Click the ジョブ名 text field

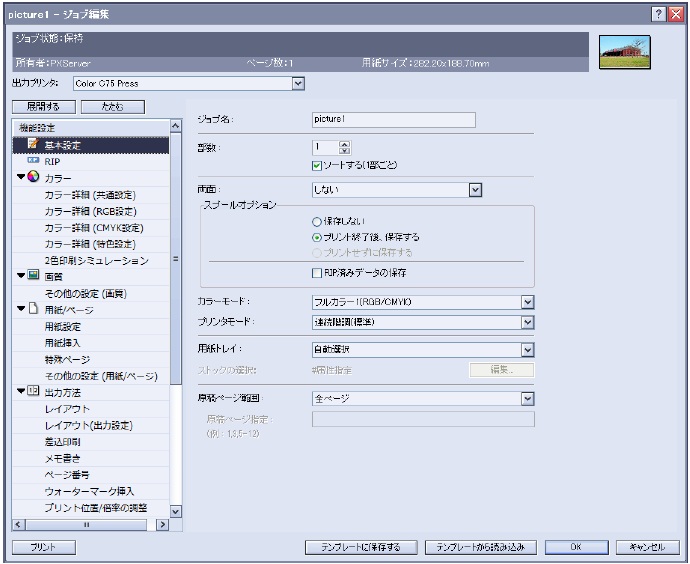click(393, 121)
